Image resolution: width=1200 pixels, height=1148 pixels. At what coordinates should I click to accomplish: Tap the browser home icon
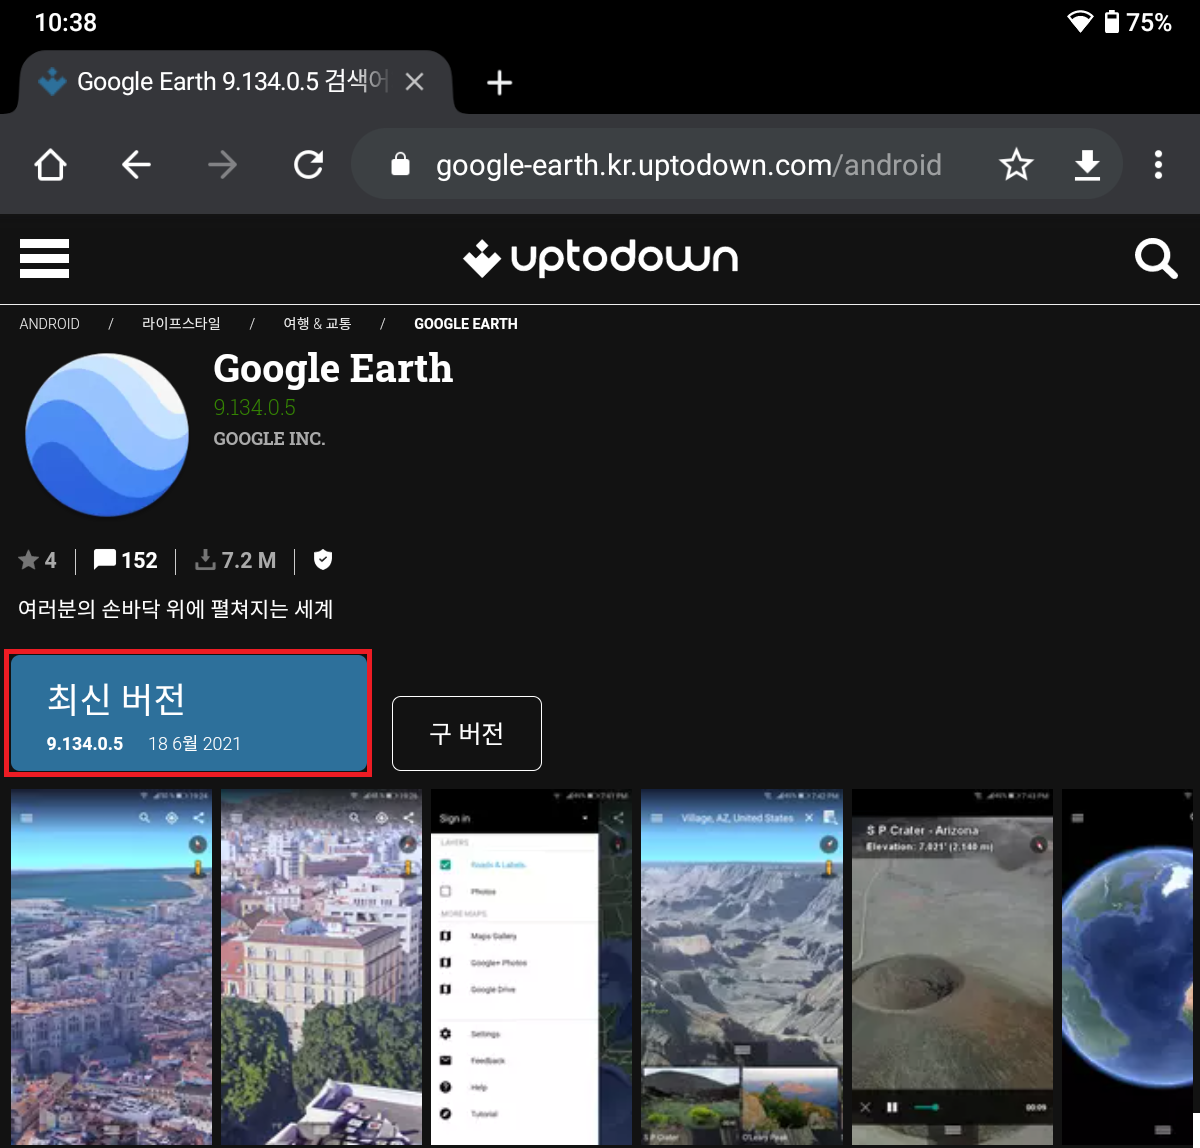[x=50, y=165]
